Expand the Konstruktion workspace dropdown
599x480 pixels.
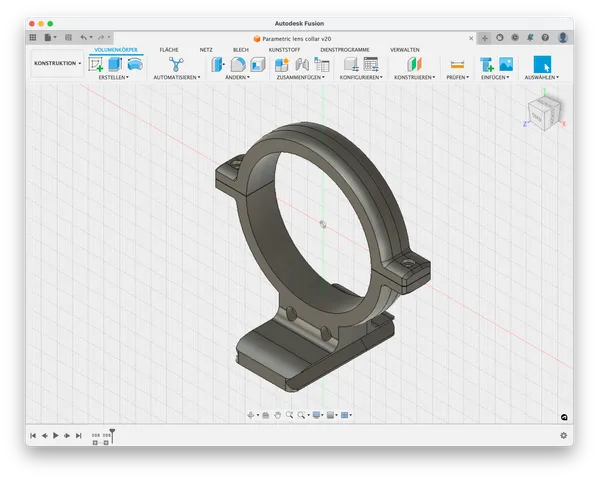57,63
